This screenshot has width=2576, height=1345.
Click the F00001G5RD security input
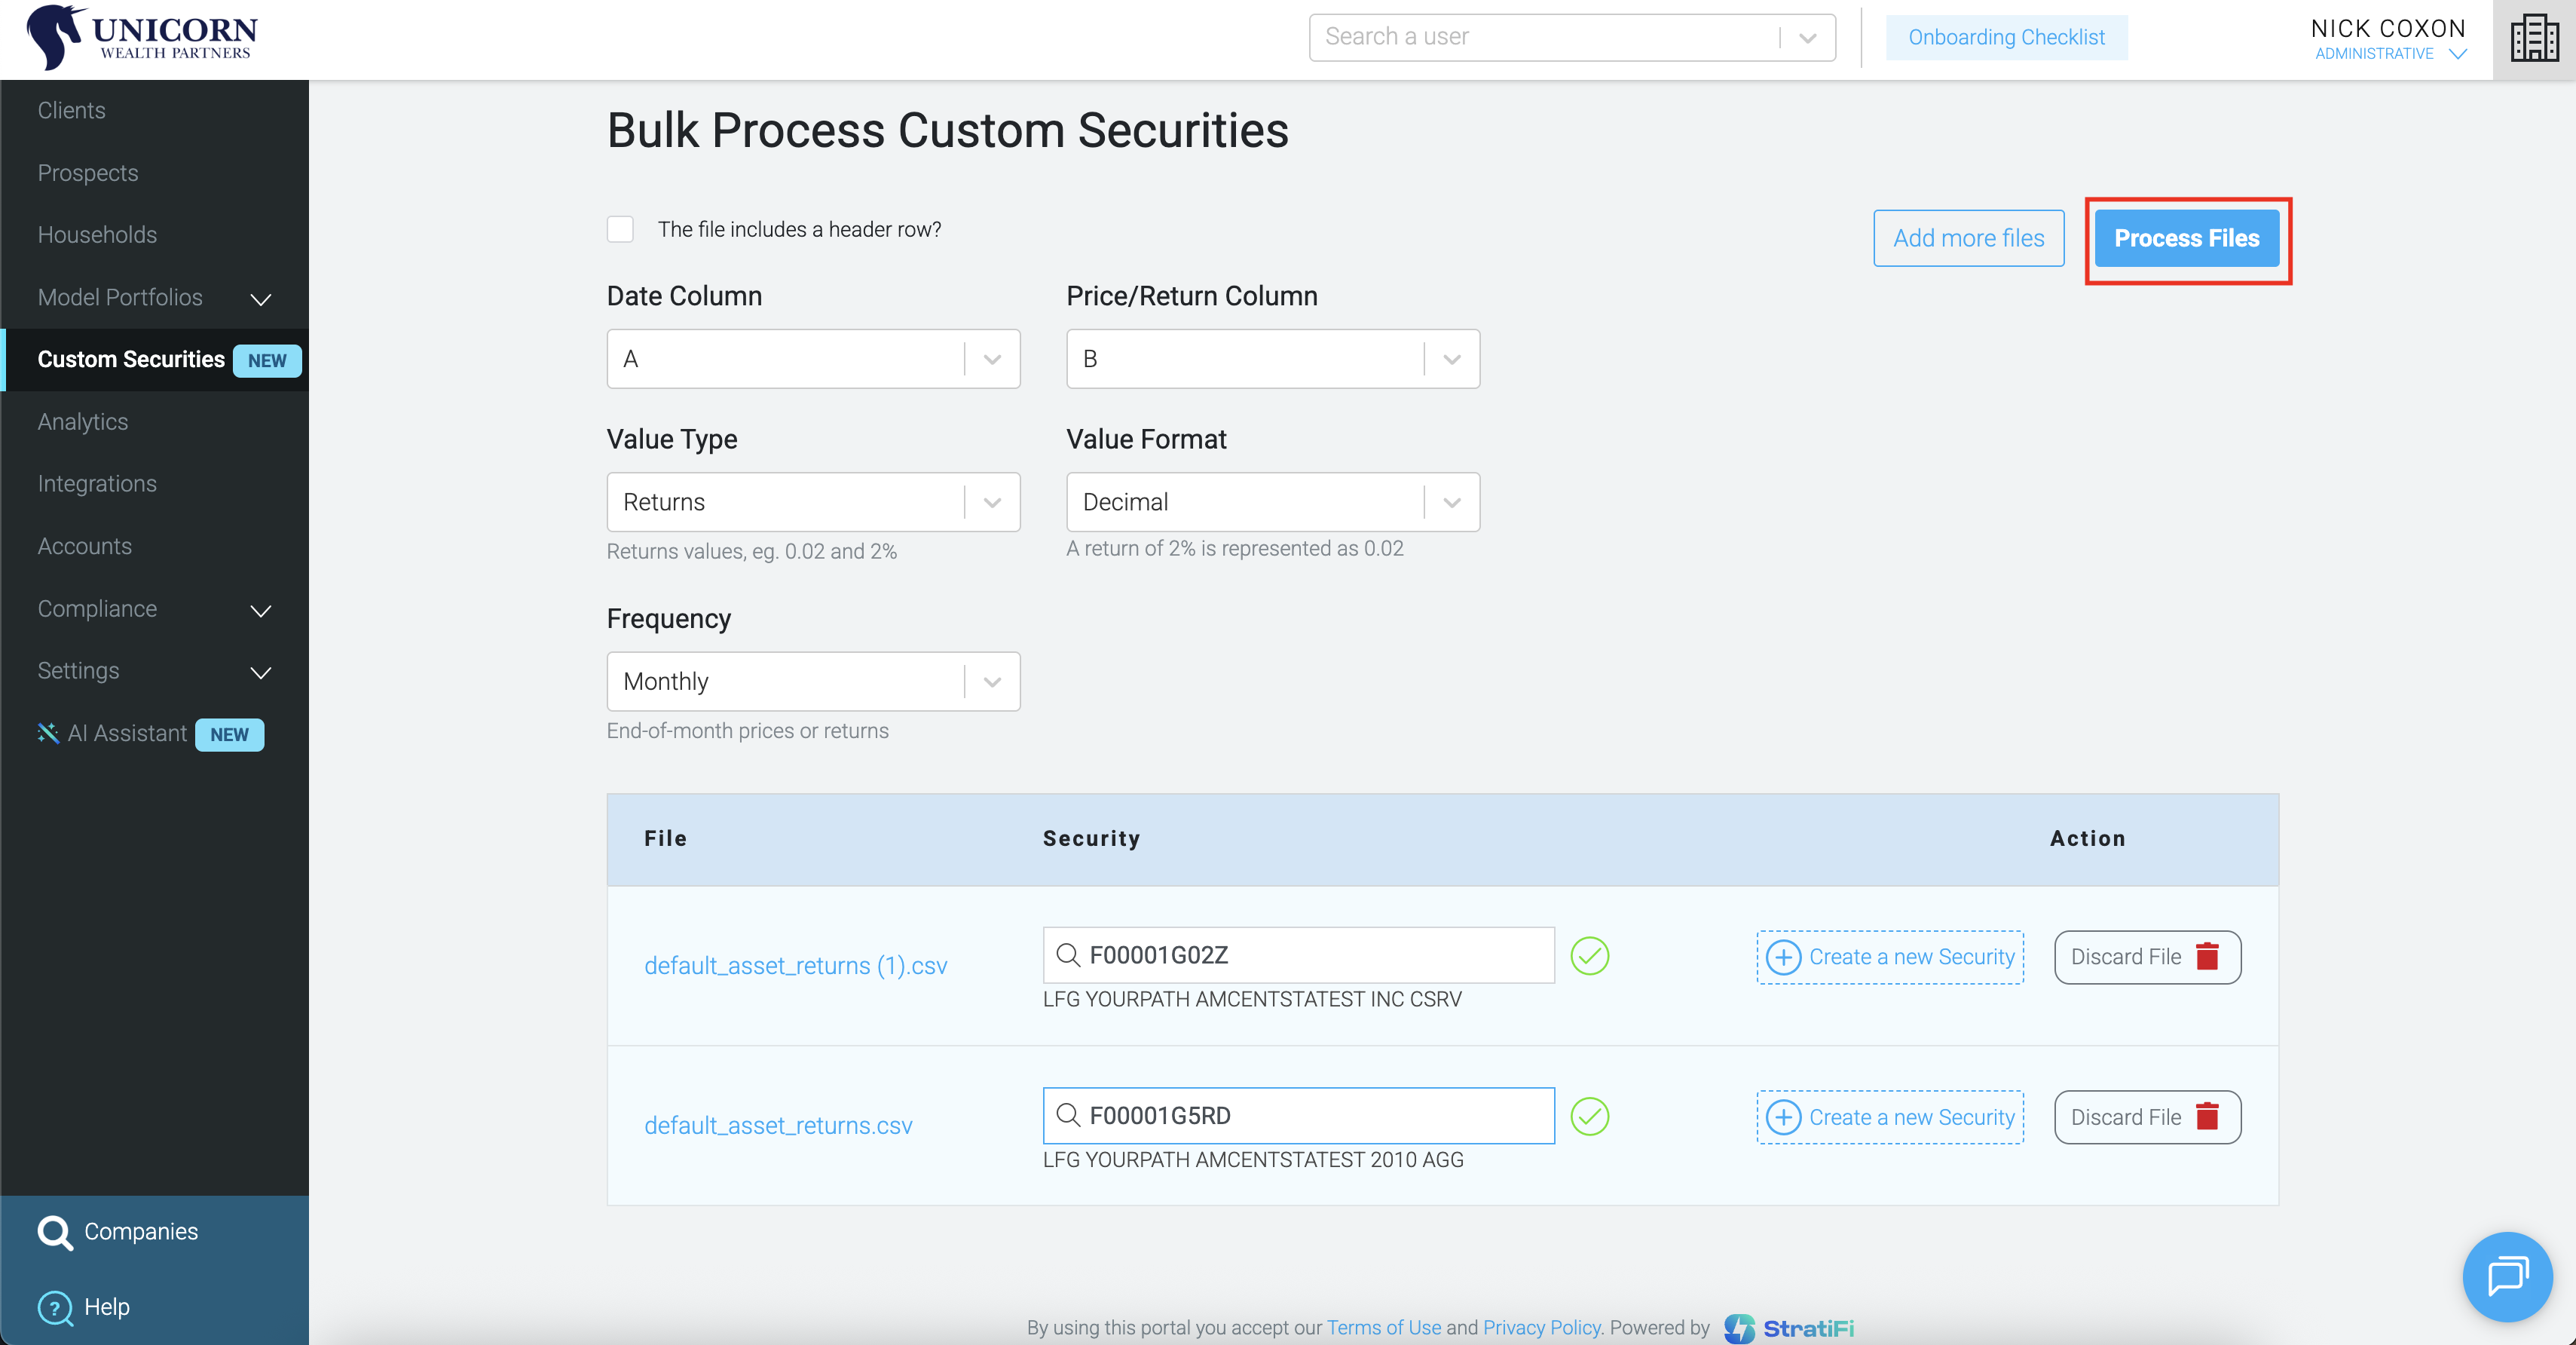[1298, 1115]
